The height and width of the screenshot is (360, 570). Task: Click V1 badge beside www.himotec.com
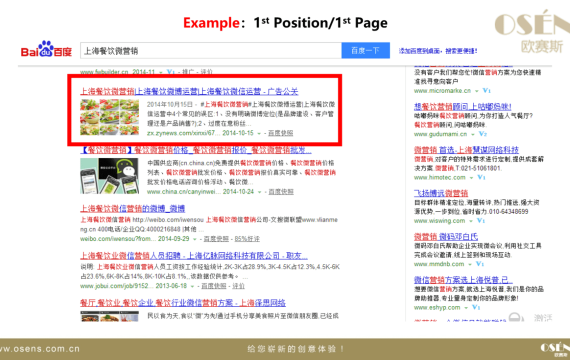481,177
